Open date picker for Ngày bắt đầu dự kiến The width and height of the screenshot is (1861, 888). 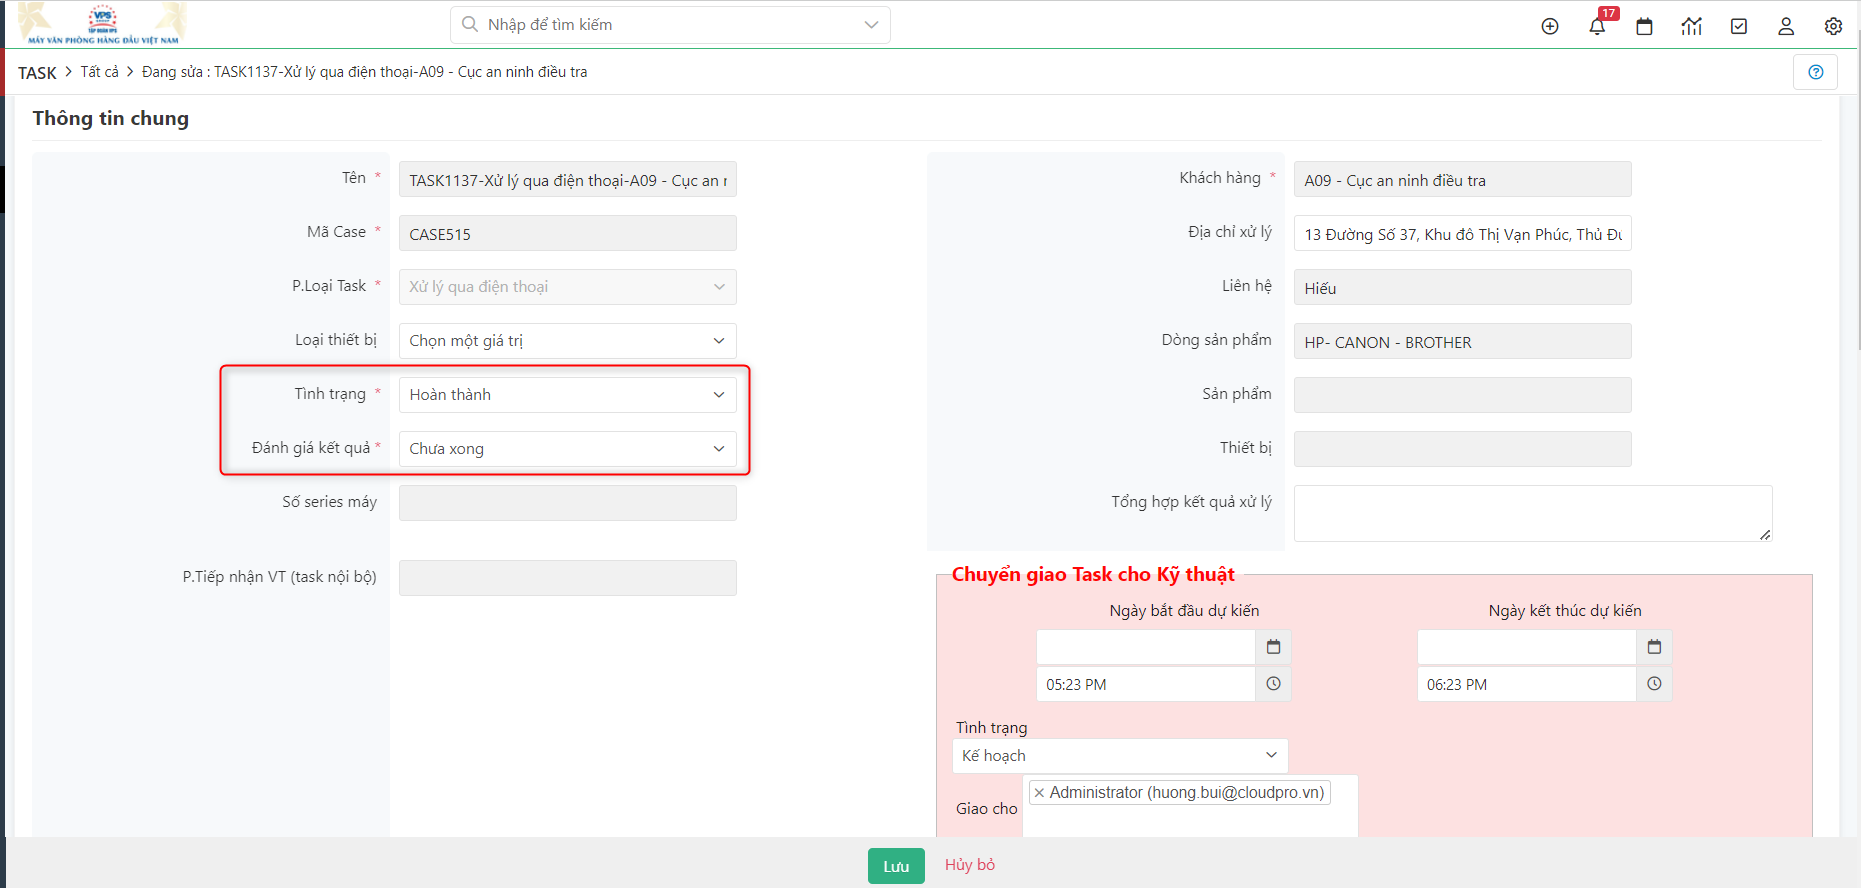(1273, 647)
